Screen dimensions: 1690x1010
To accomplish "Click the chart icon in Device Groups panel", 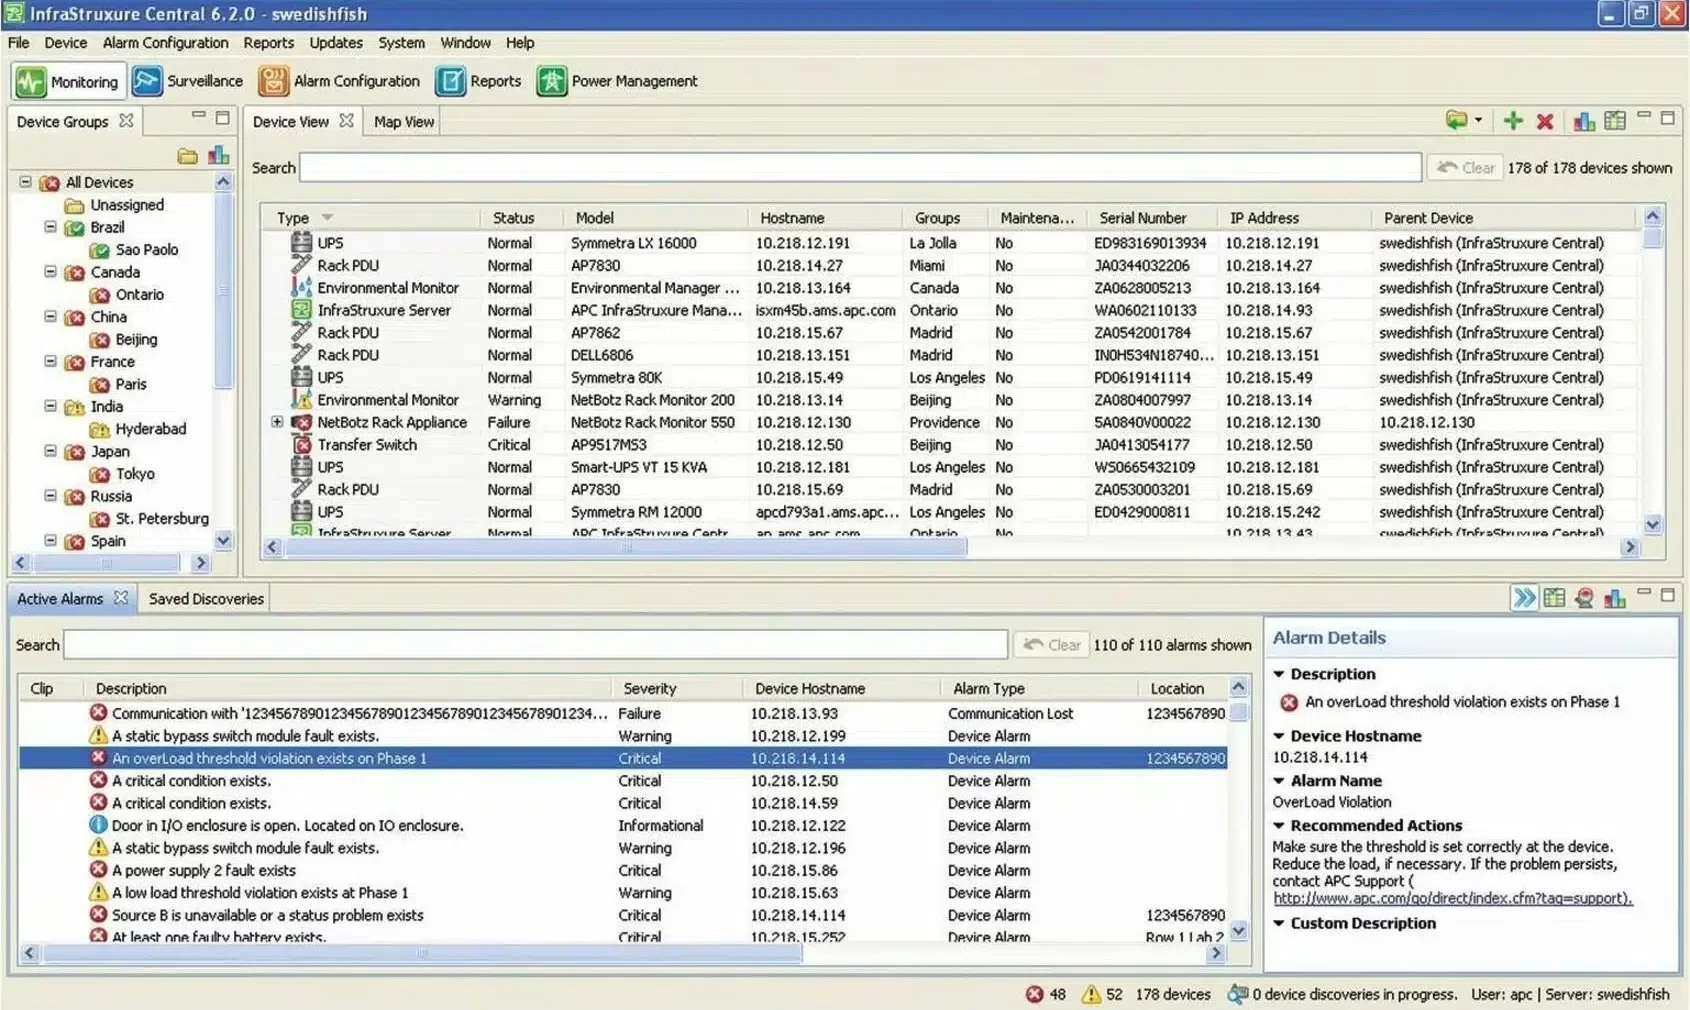I will [218, 155].
